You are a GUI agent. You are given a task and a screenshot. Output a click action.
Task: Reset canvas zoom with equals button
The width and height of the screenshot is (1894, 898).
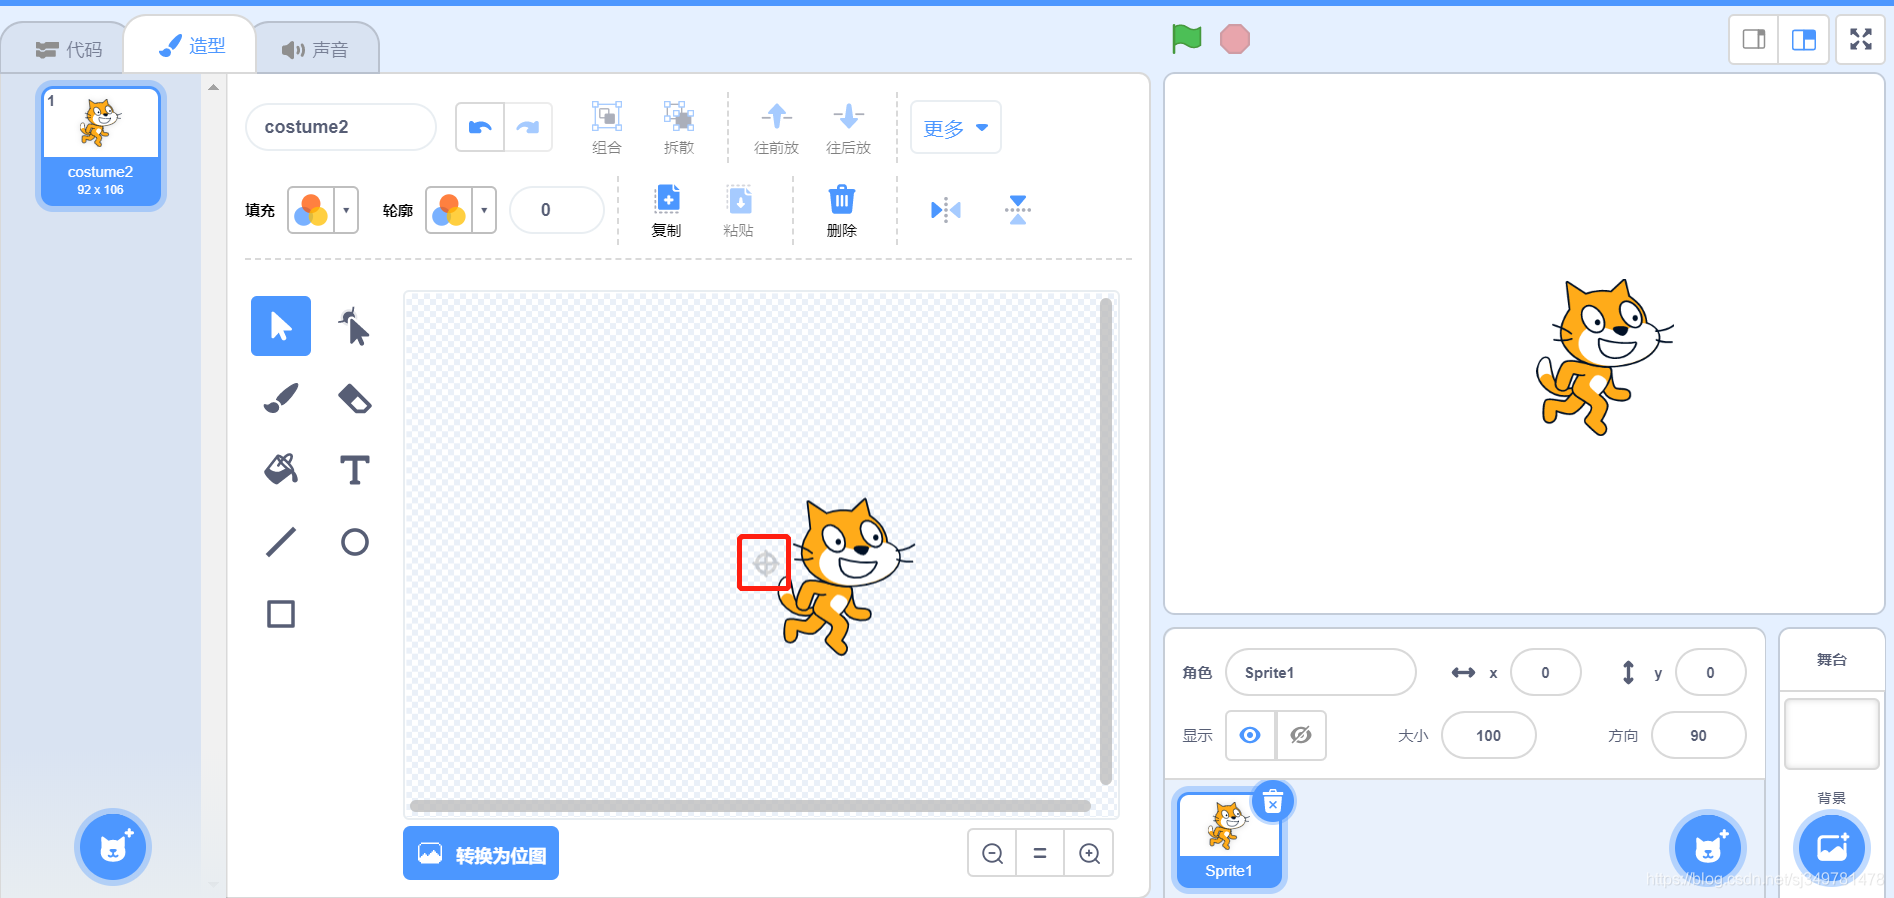point(1040,853)
